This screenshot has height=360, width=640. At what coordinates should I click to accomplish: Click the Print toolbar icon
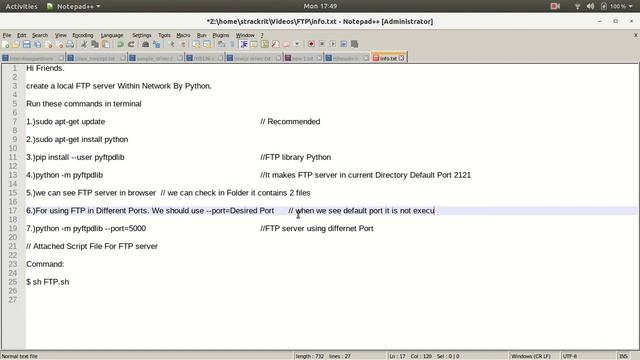[70, 44]
